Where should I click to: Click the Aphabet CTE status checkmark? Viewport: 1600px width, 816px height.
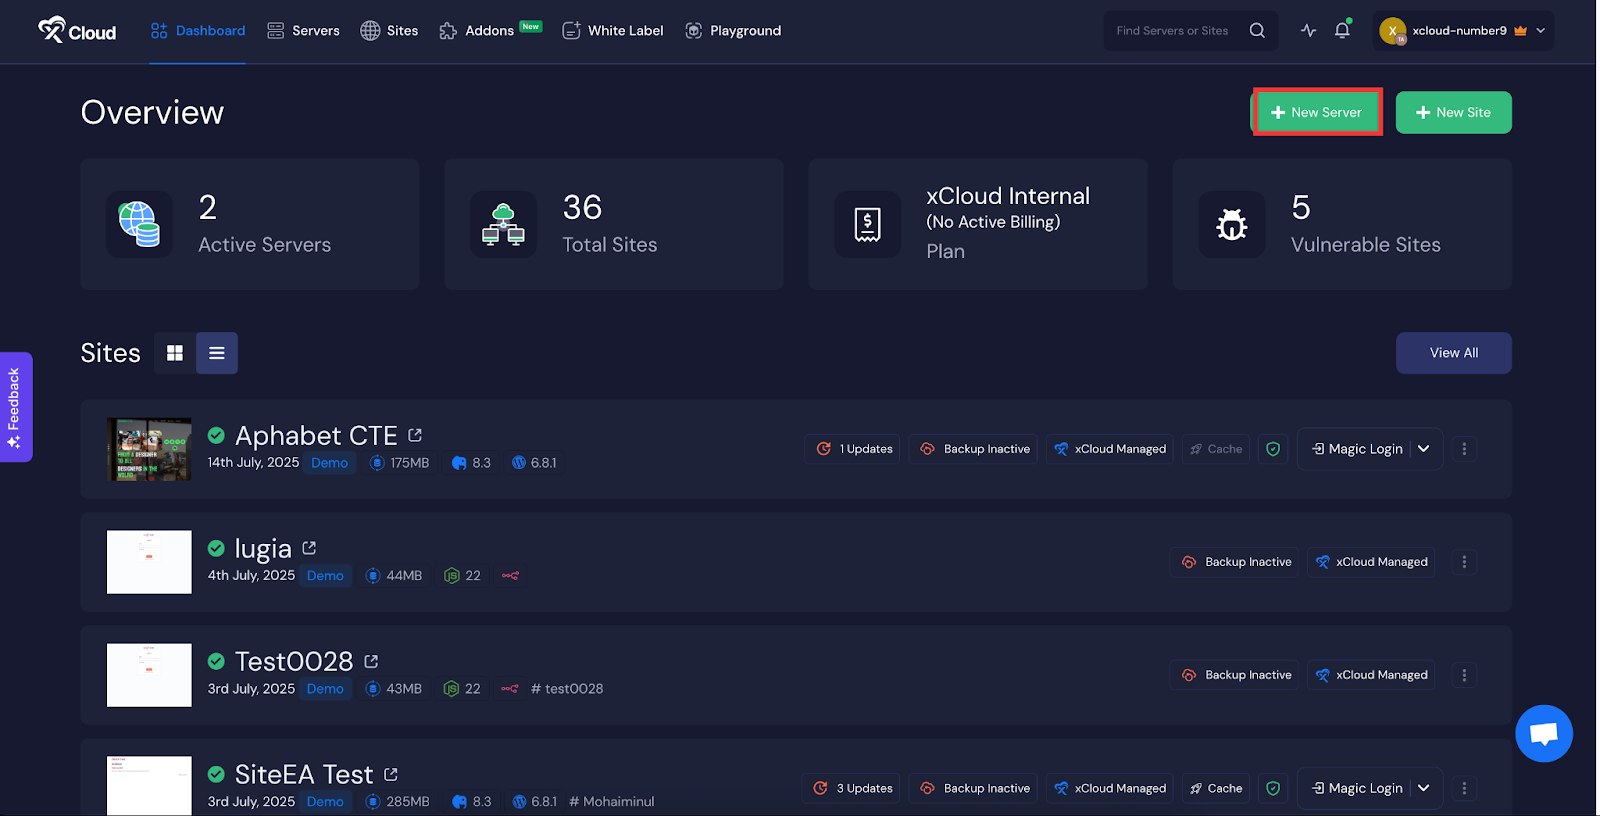216,435
